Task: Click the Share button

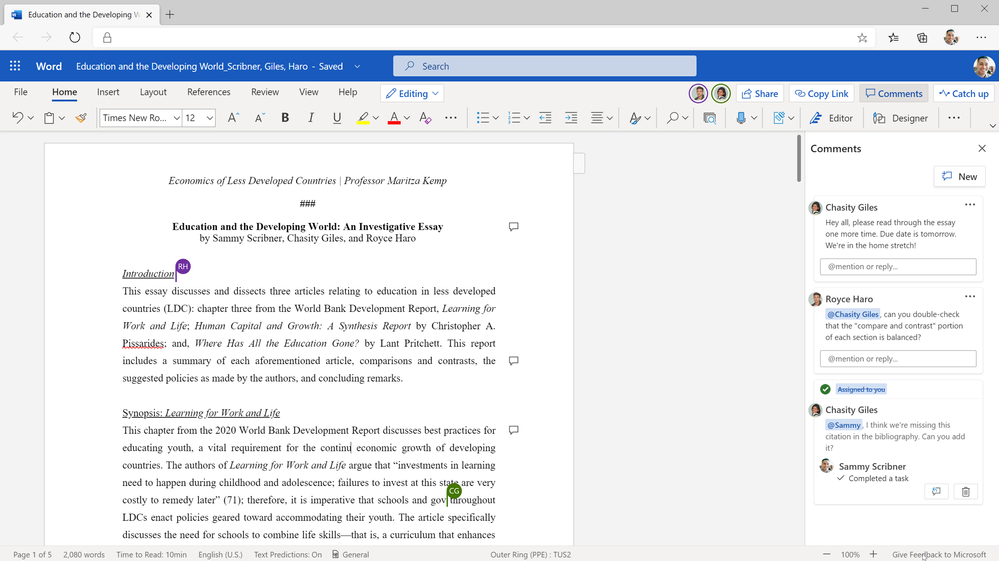Action: (759, 93)
